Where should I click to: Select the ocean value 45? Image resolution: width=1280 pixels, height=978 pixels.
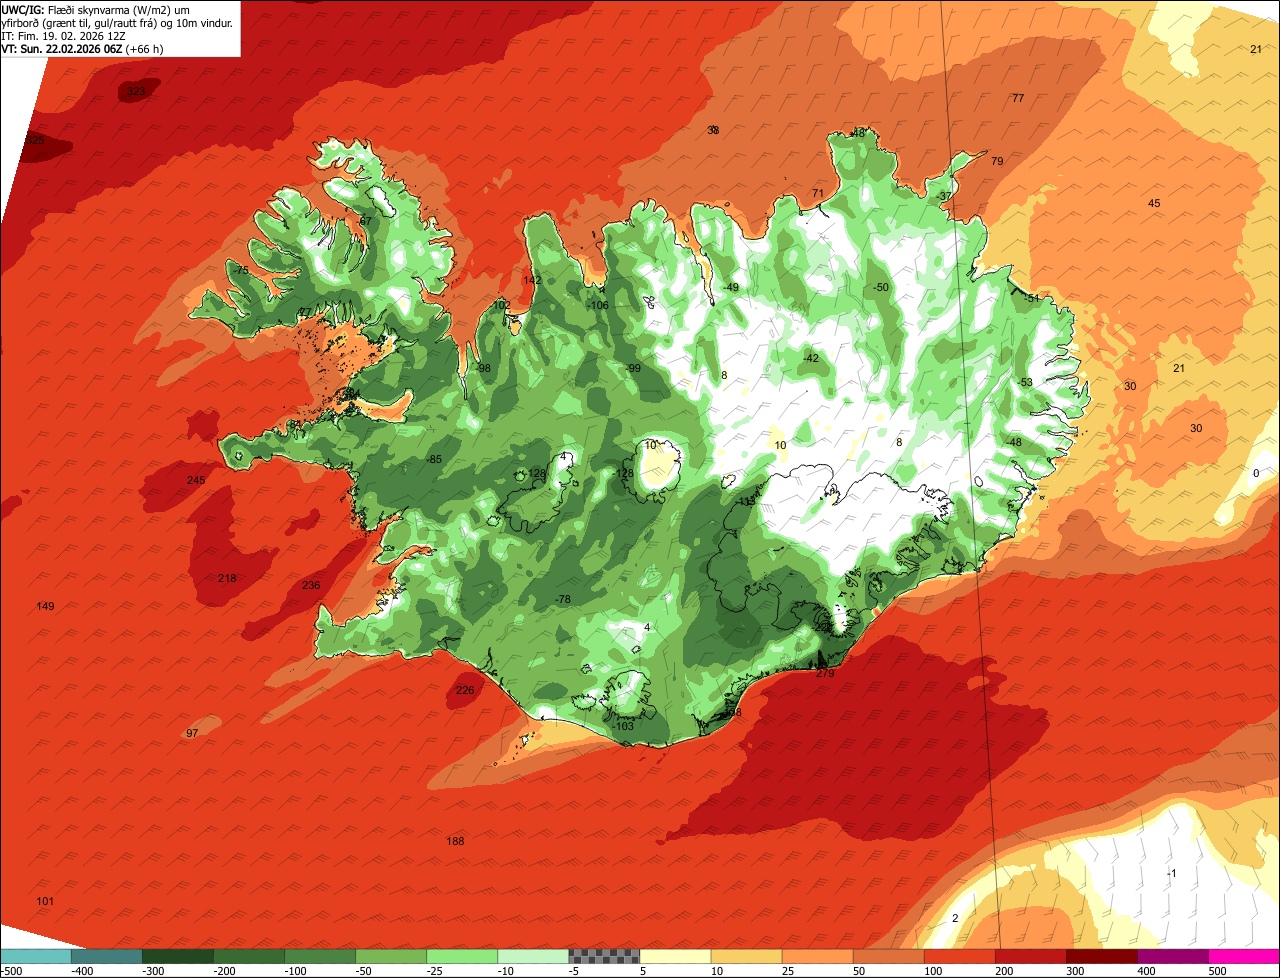click(x=1154, y=203)
